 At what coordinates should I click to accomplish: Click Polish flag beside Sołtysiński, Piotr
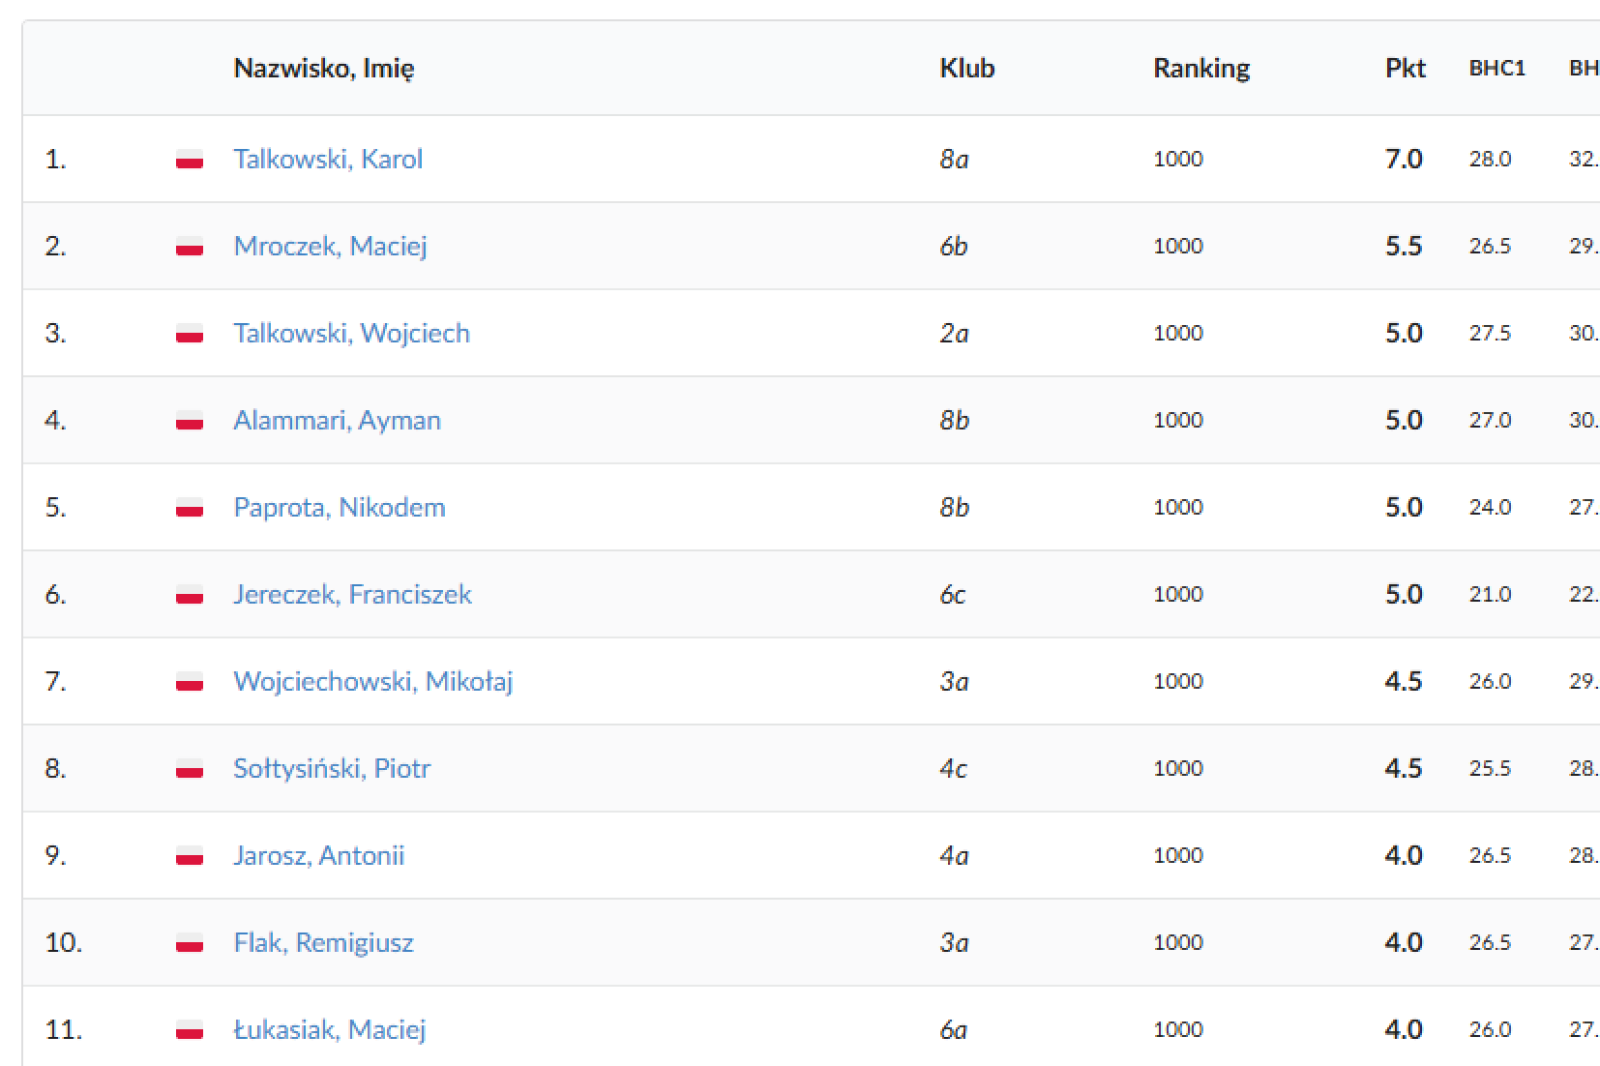pos(190,769)
